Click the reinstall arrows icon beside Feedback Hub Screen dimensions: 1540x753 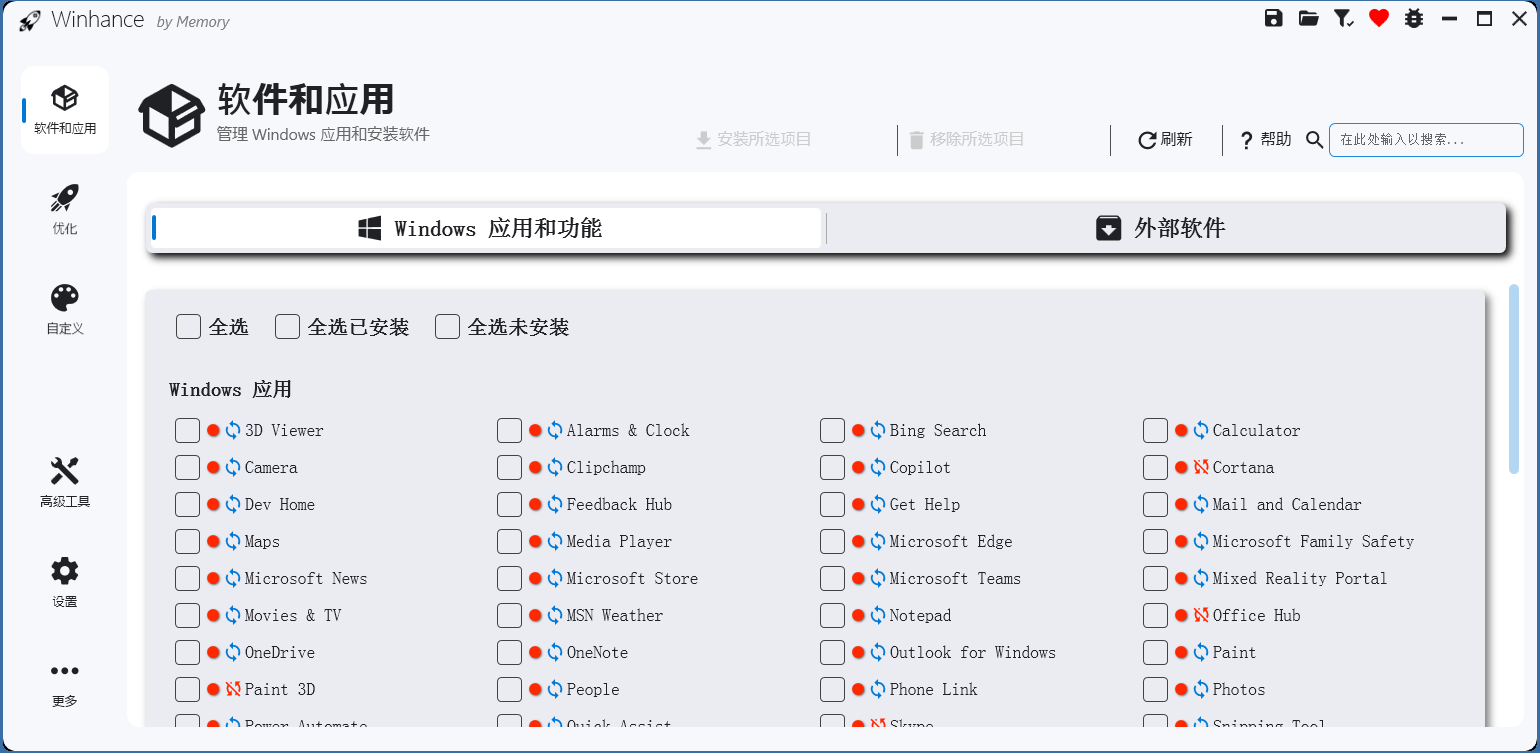[555, 505]
